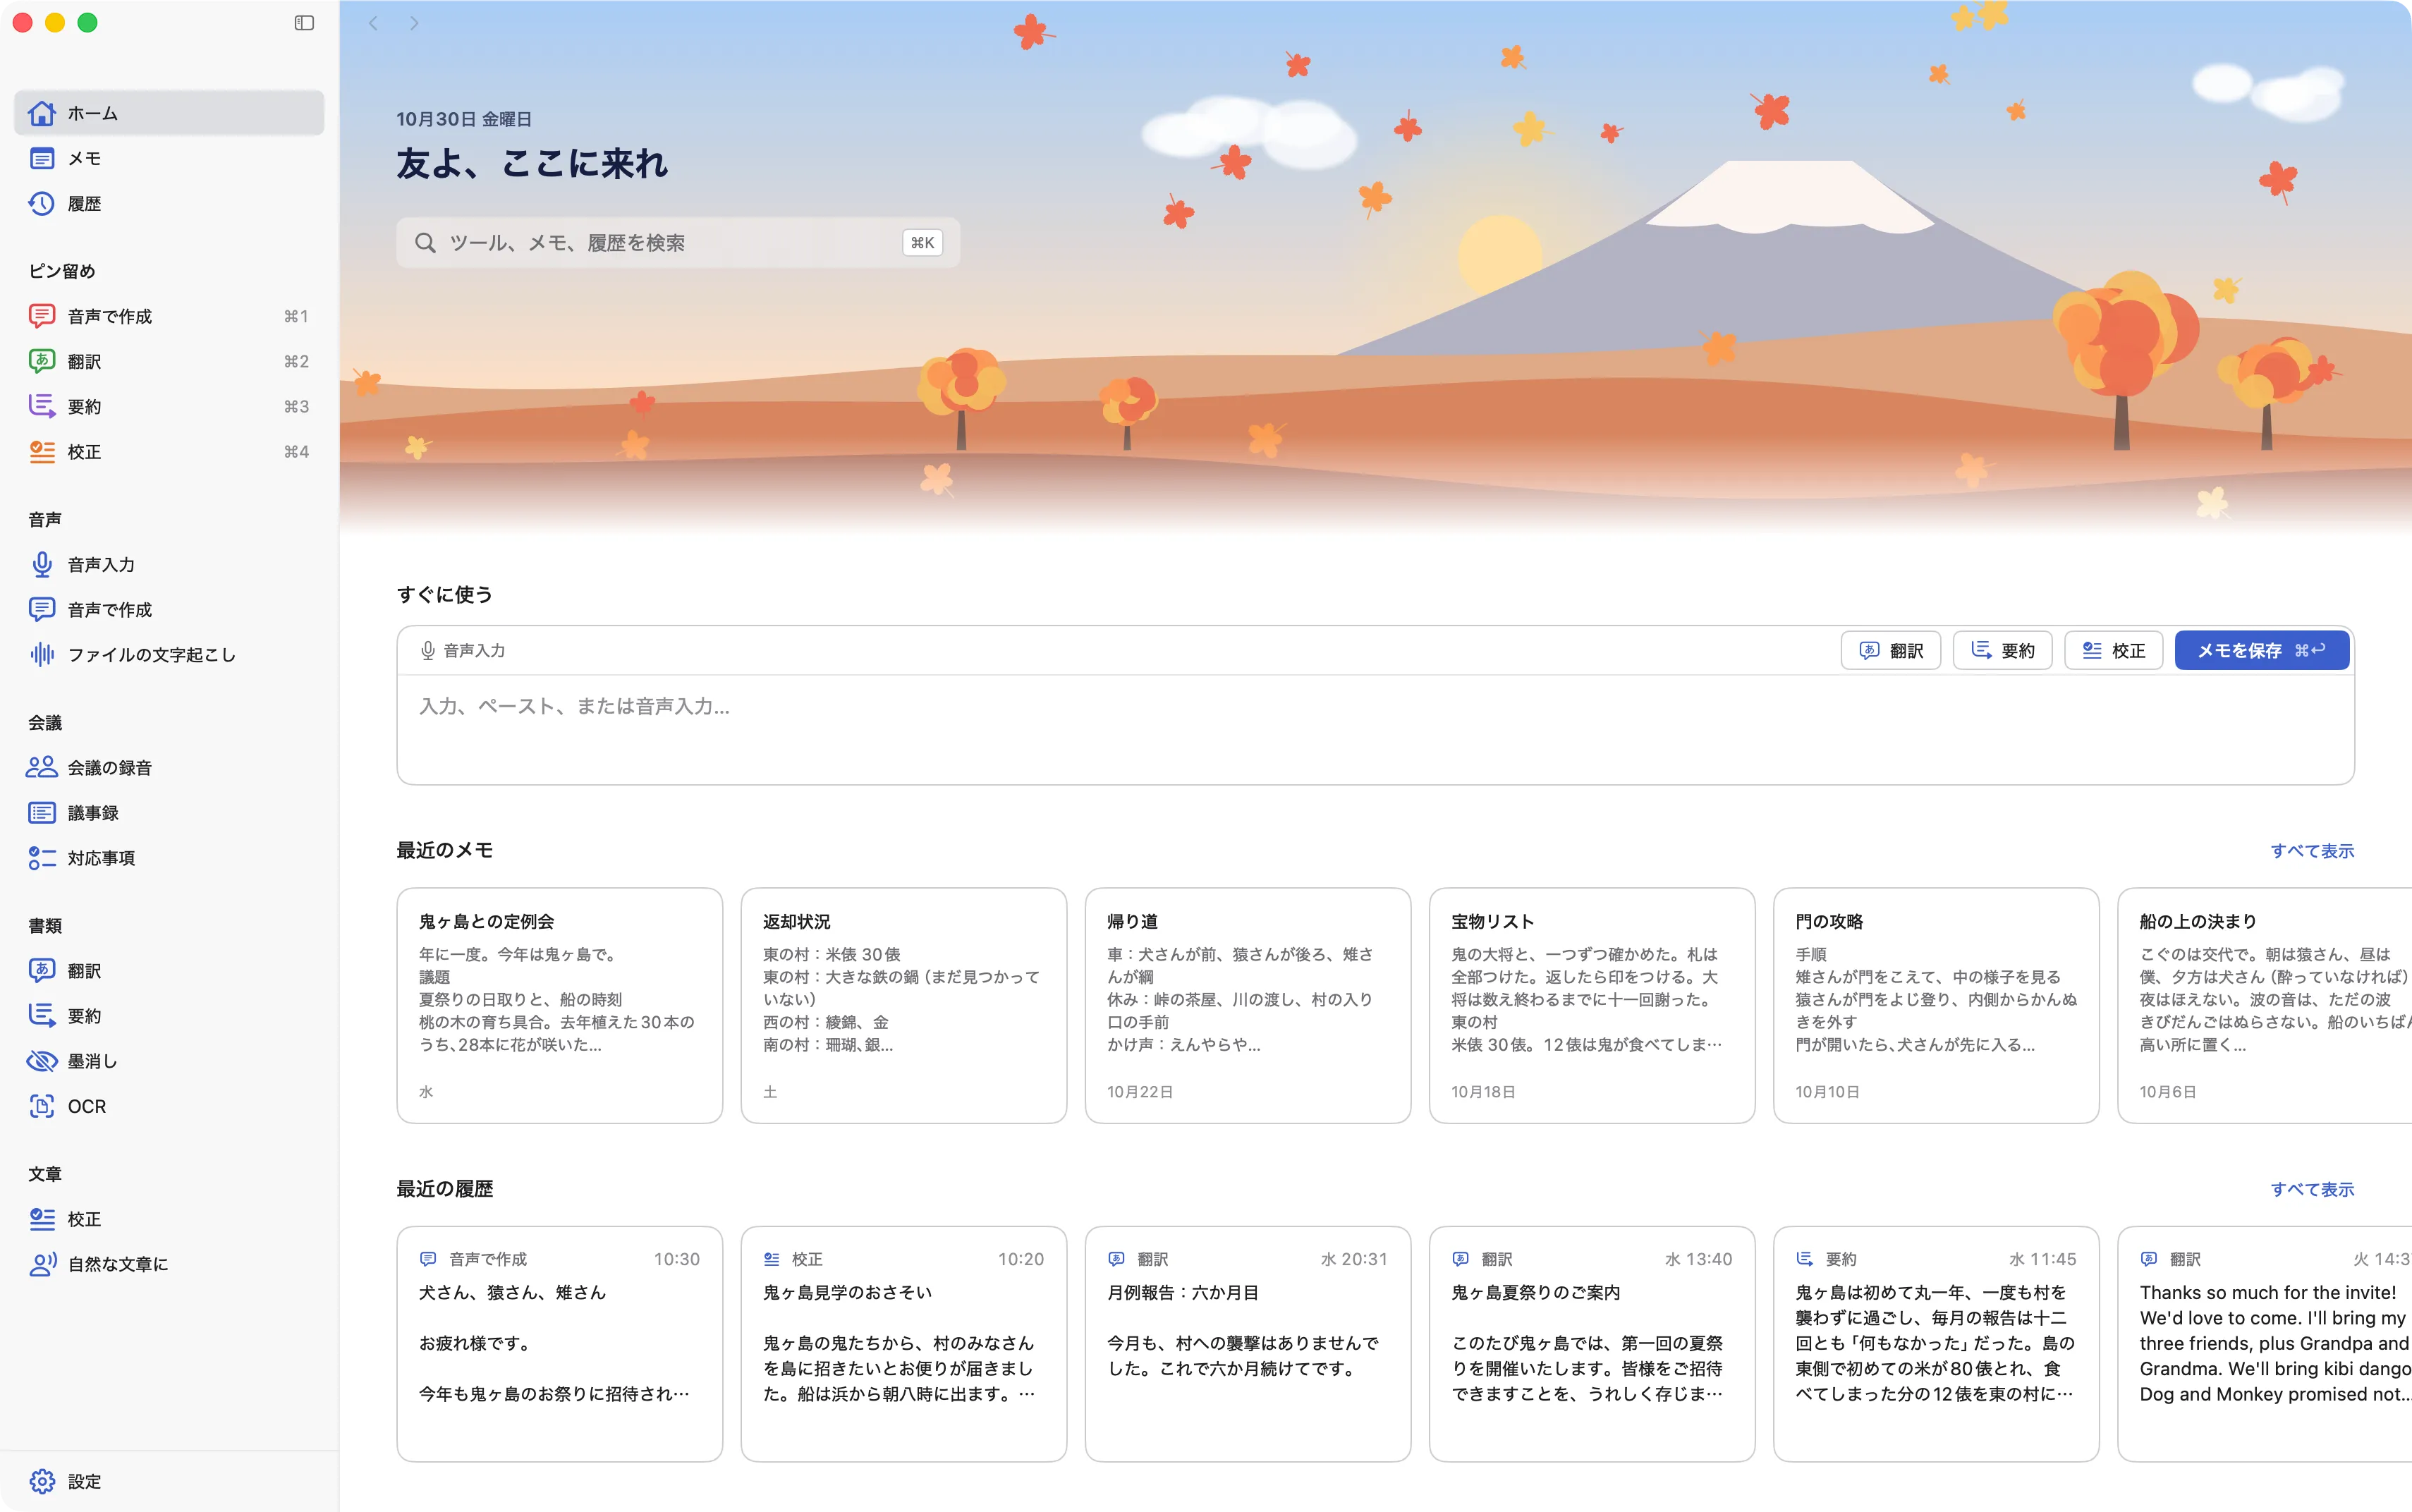Open ファイルの文字起こし waveform icon
Image resolution: width=2412 pixels, height=1512 pixels.
pyautogui.click(x=42, y=654)
